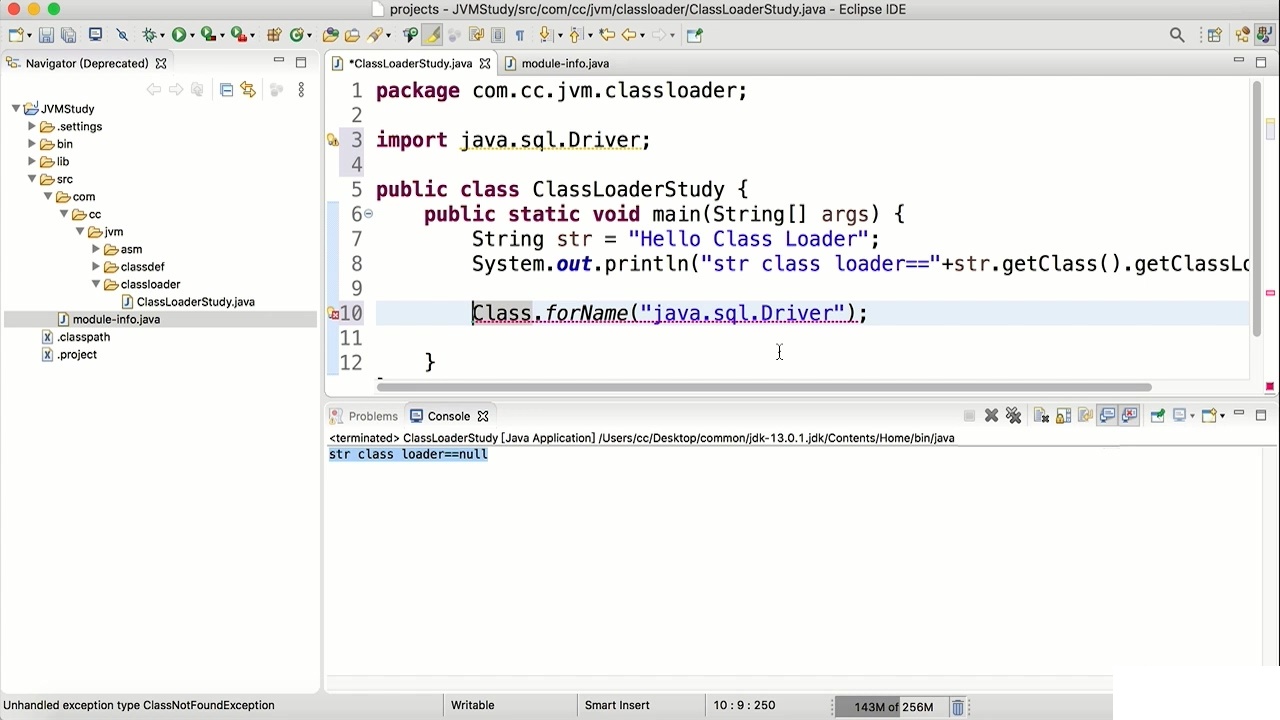
Task: Toggle Link with Editor in Navigator
Action: click(x=248, y=90)
